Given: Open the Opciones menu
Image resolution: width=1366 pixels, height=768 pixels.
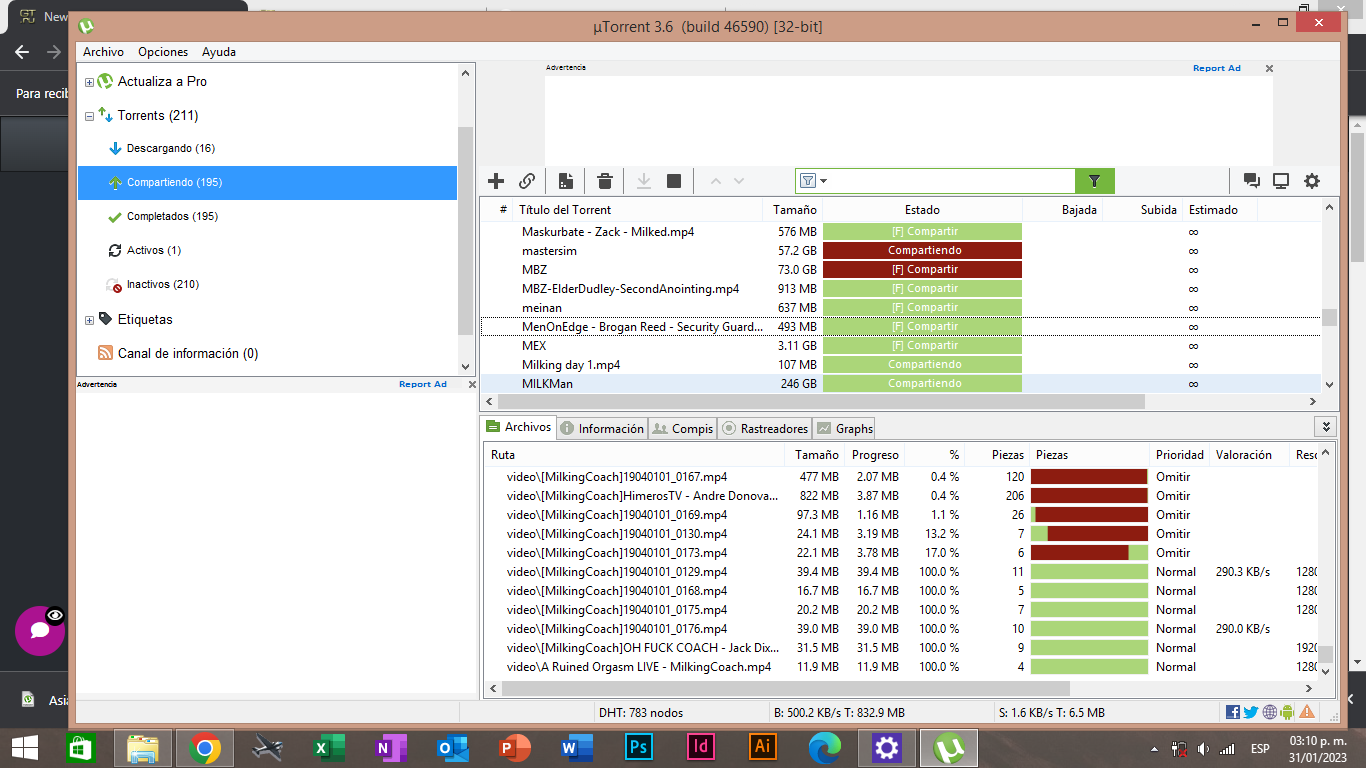Looking at the screenshot, I should click(x=163, y=52).
